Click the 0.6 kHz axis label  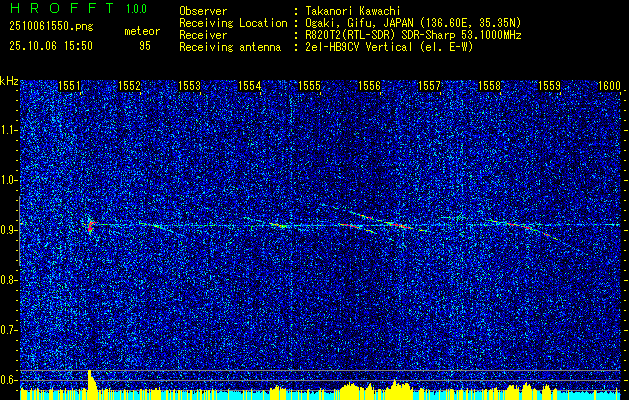point(8,380)
